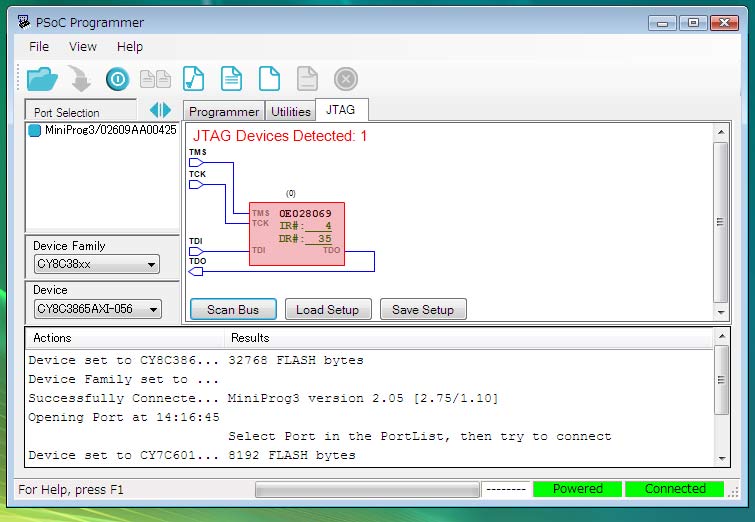Switch to the Programmer tab

click(224, 111)
